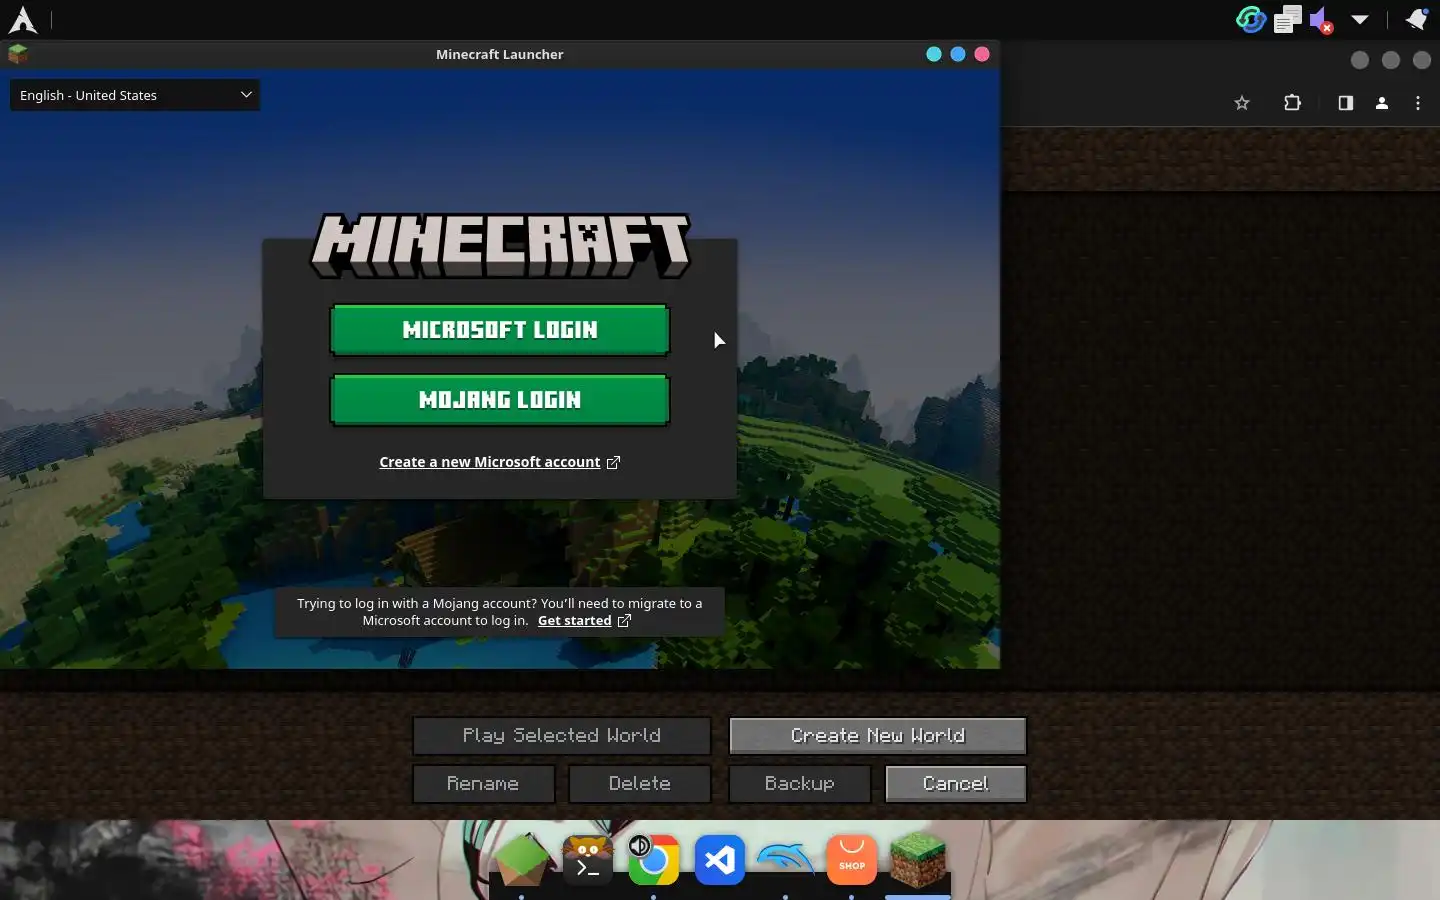The image size is (1440, 900).
Task: Open Visual Studio Code from the dock
Action: (x=720, y=860)
